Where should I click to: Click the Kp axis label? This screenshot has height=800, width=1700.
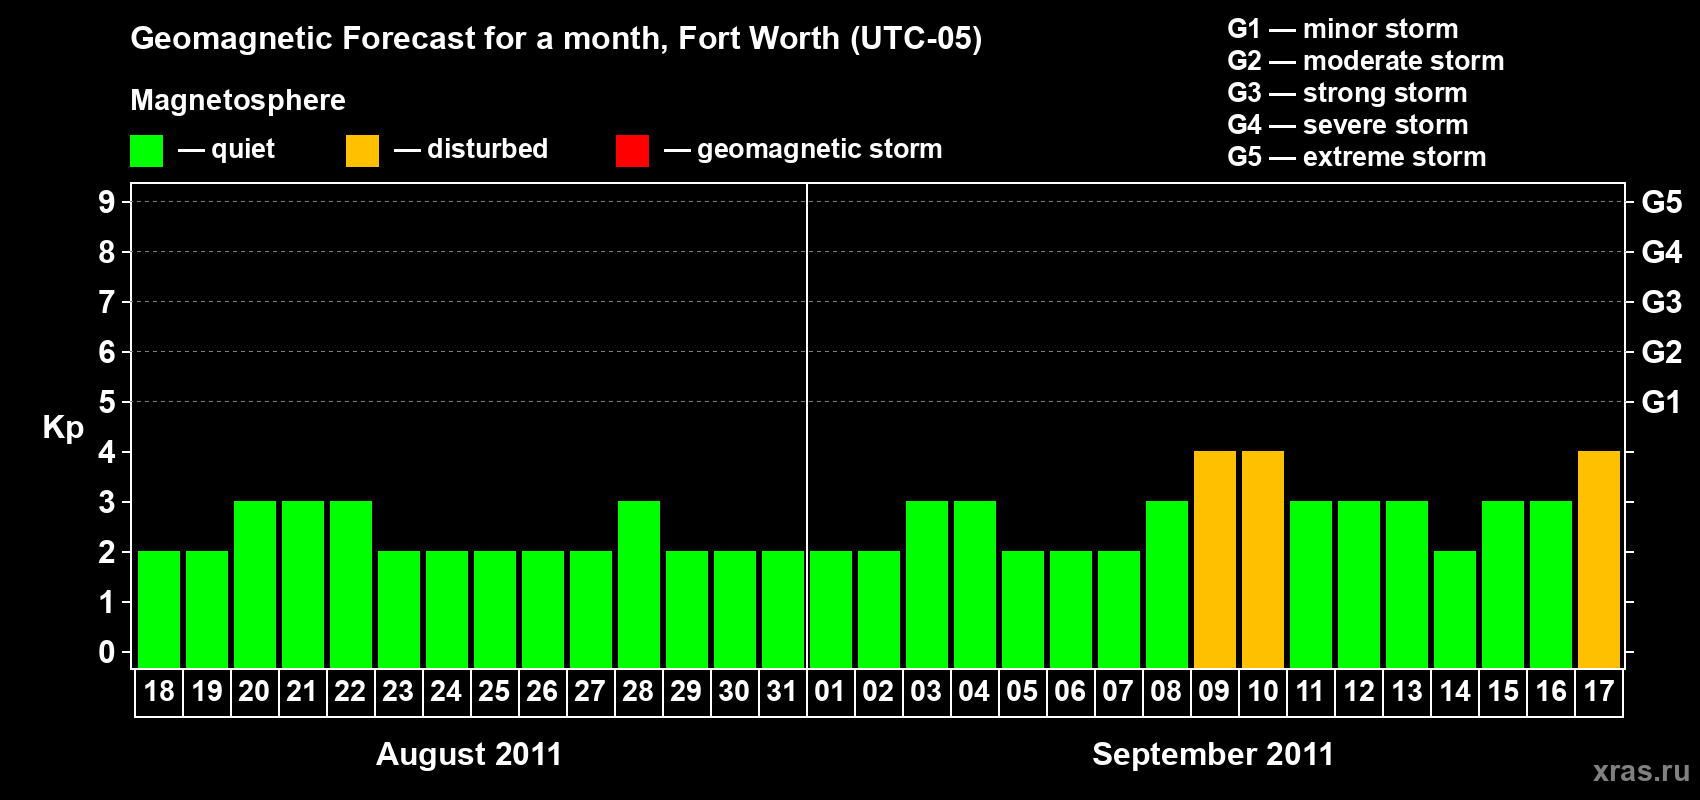(x=63, y=428)
